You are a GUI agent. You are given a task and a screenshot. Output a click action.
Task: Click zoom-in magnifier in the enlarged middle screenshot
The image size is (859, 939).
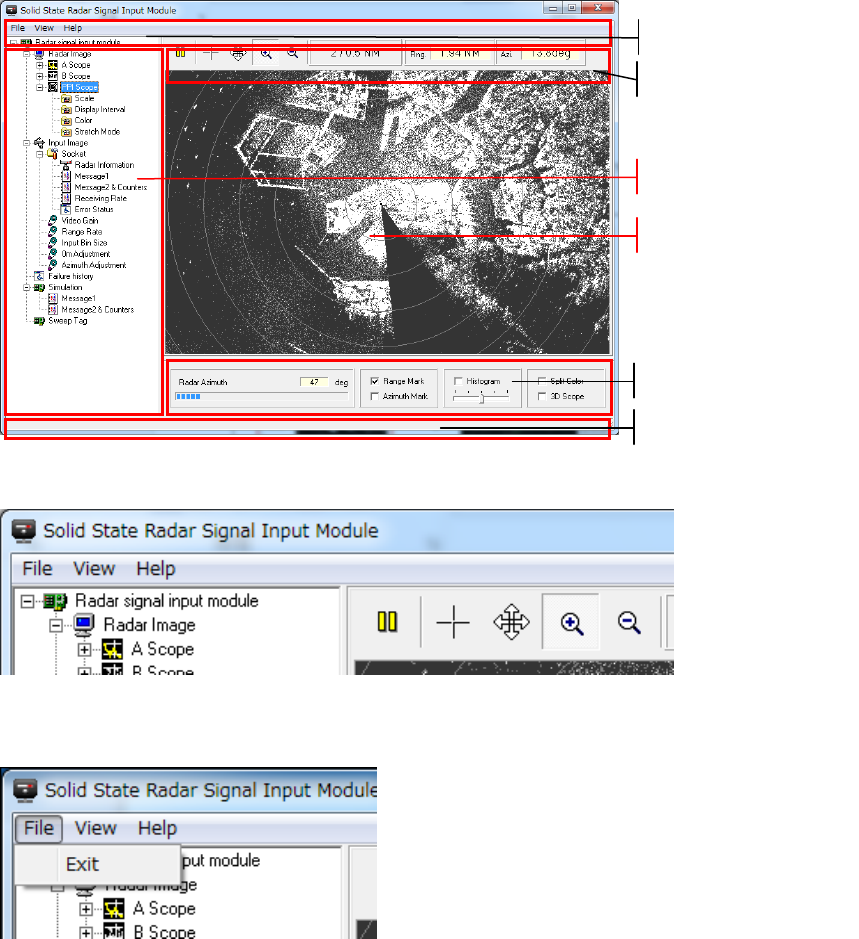point(571,623)
